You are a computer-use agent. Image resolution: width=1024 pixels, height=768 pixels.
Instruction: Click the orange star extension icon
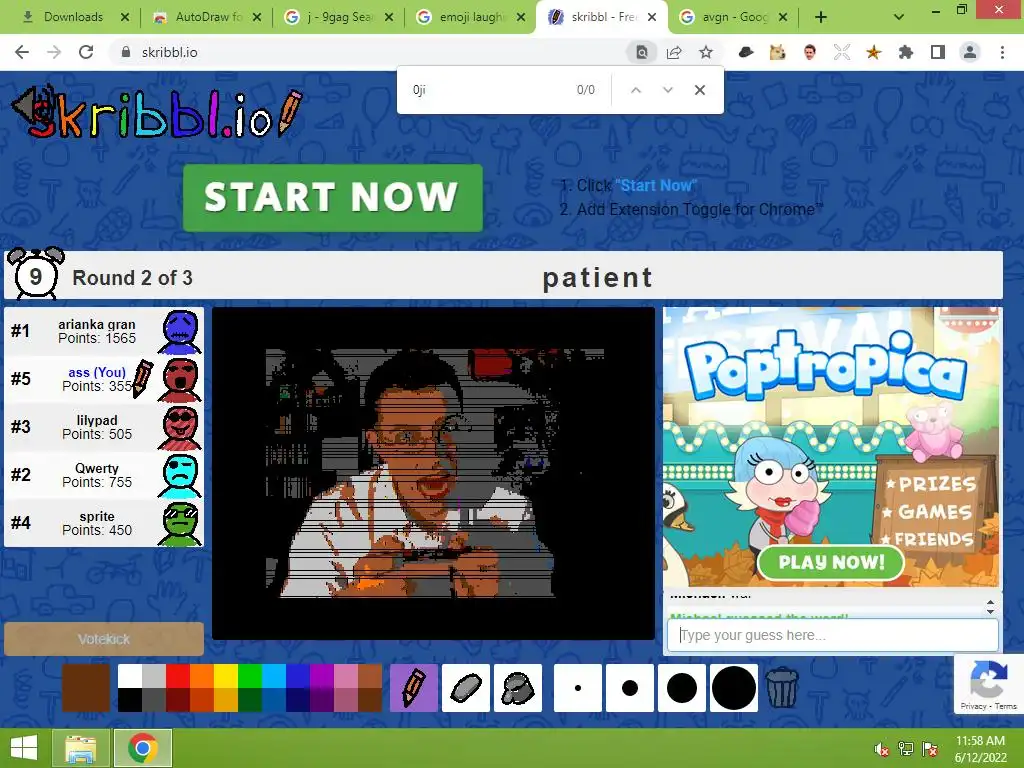pos(873,52)
